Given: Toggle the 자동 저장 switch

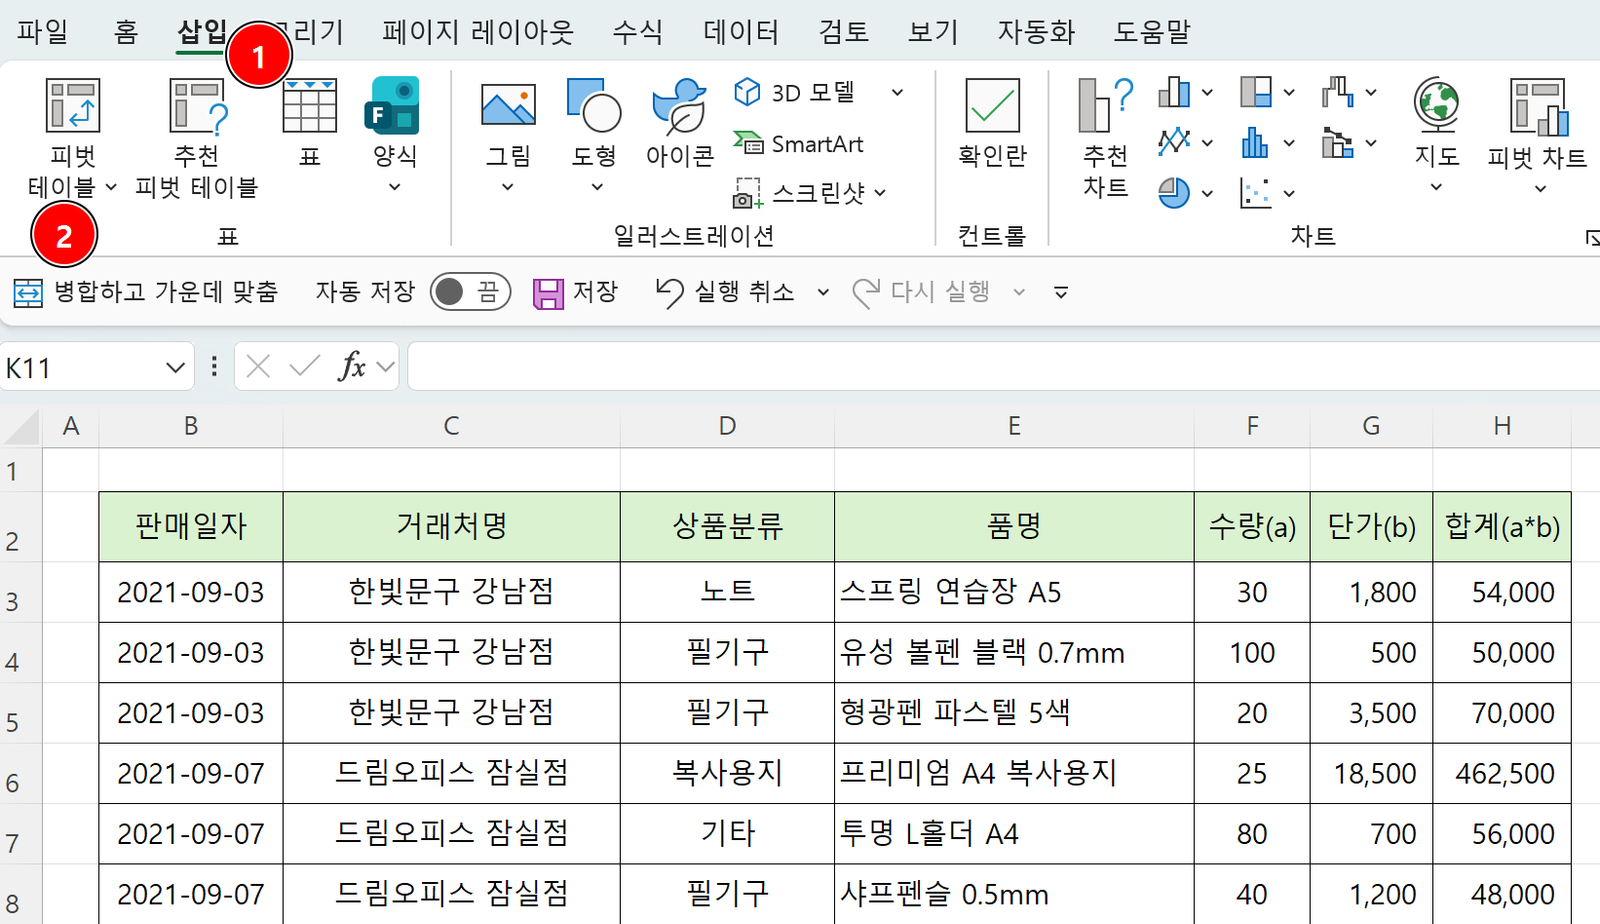Looking at the screenshot, I should pos(470,292).
